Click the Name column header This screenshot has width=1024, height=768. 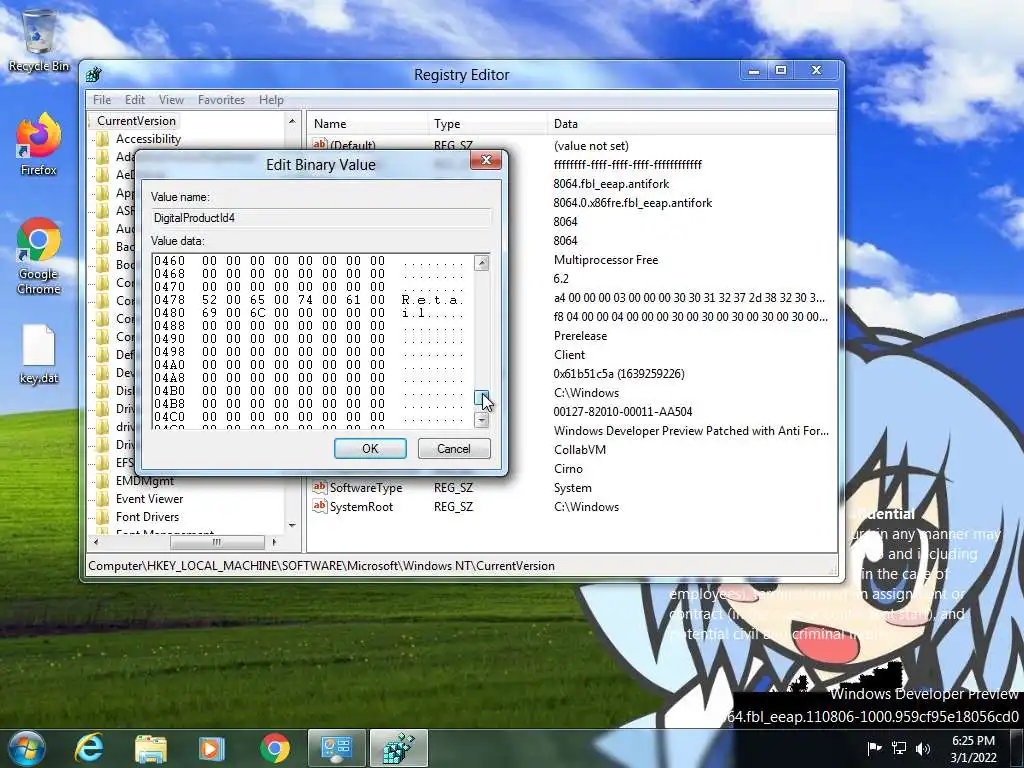(x=368, y=123)
